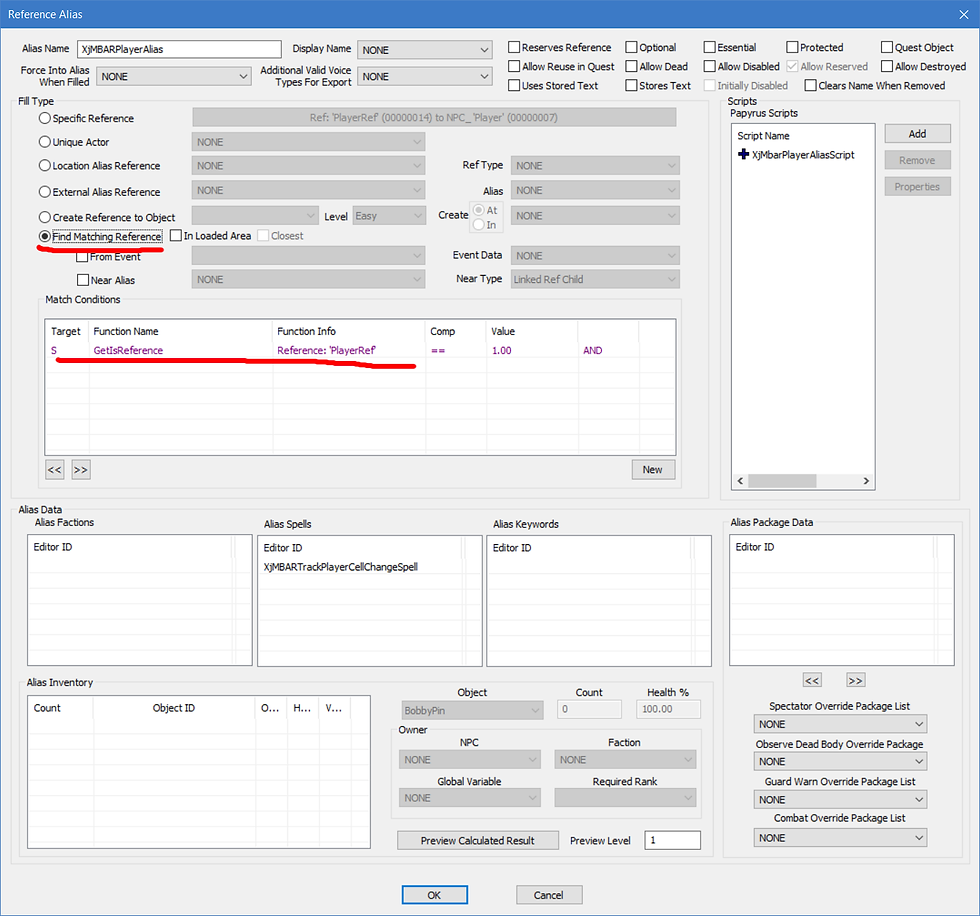980x916 pixels.
Task: Click the >> button under Match Conditions
Action: tap(81, 470)
